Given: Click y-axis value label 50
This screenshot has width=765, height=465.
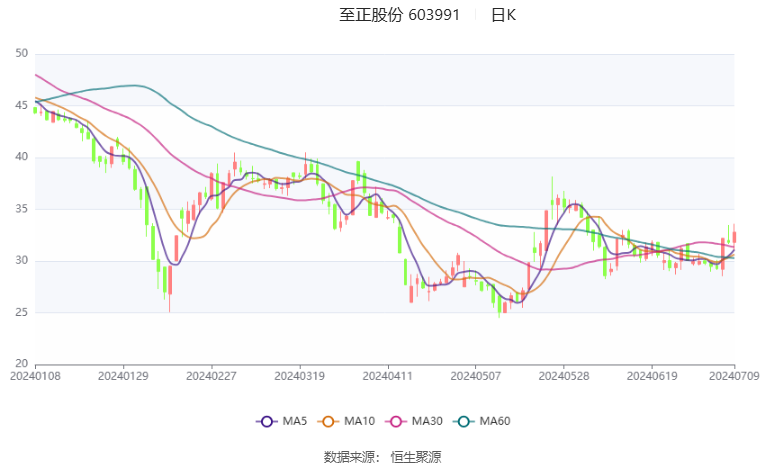Looking at the screenshot, I should pos(21,53).
